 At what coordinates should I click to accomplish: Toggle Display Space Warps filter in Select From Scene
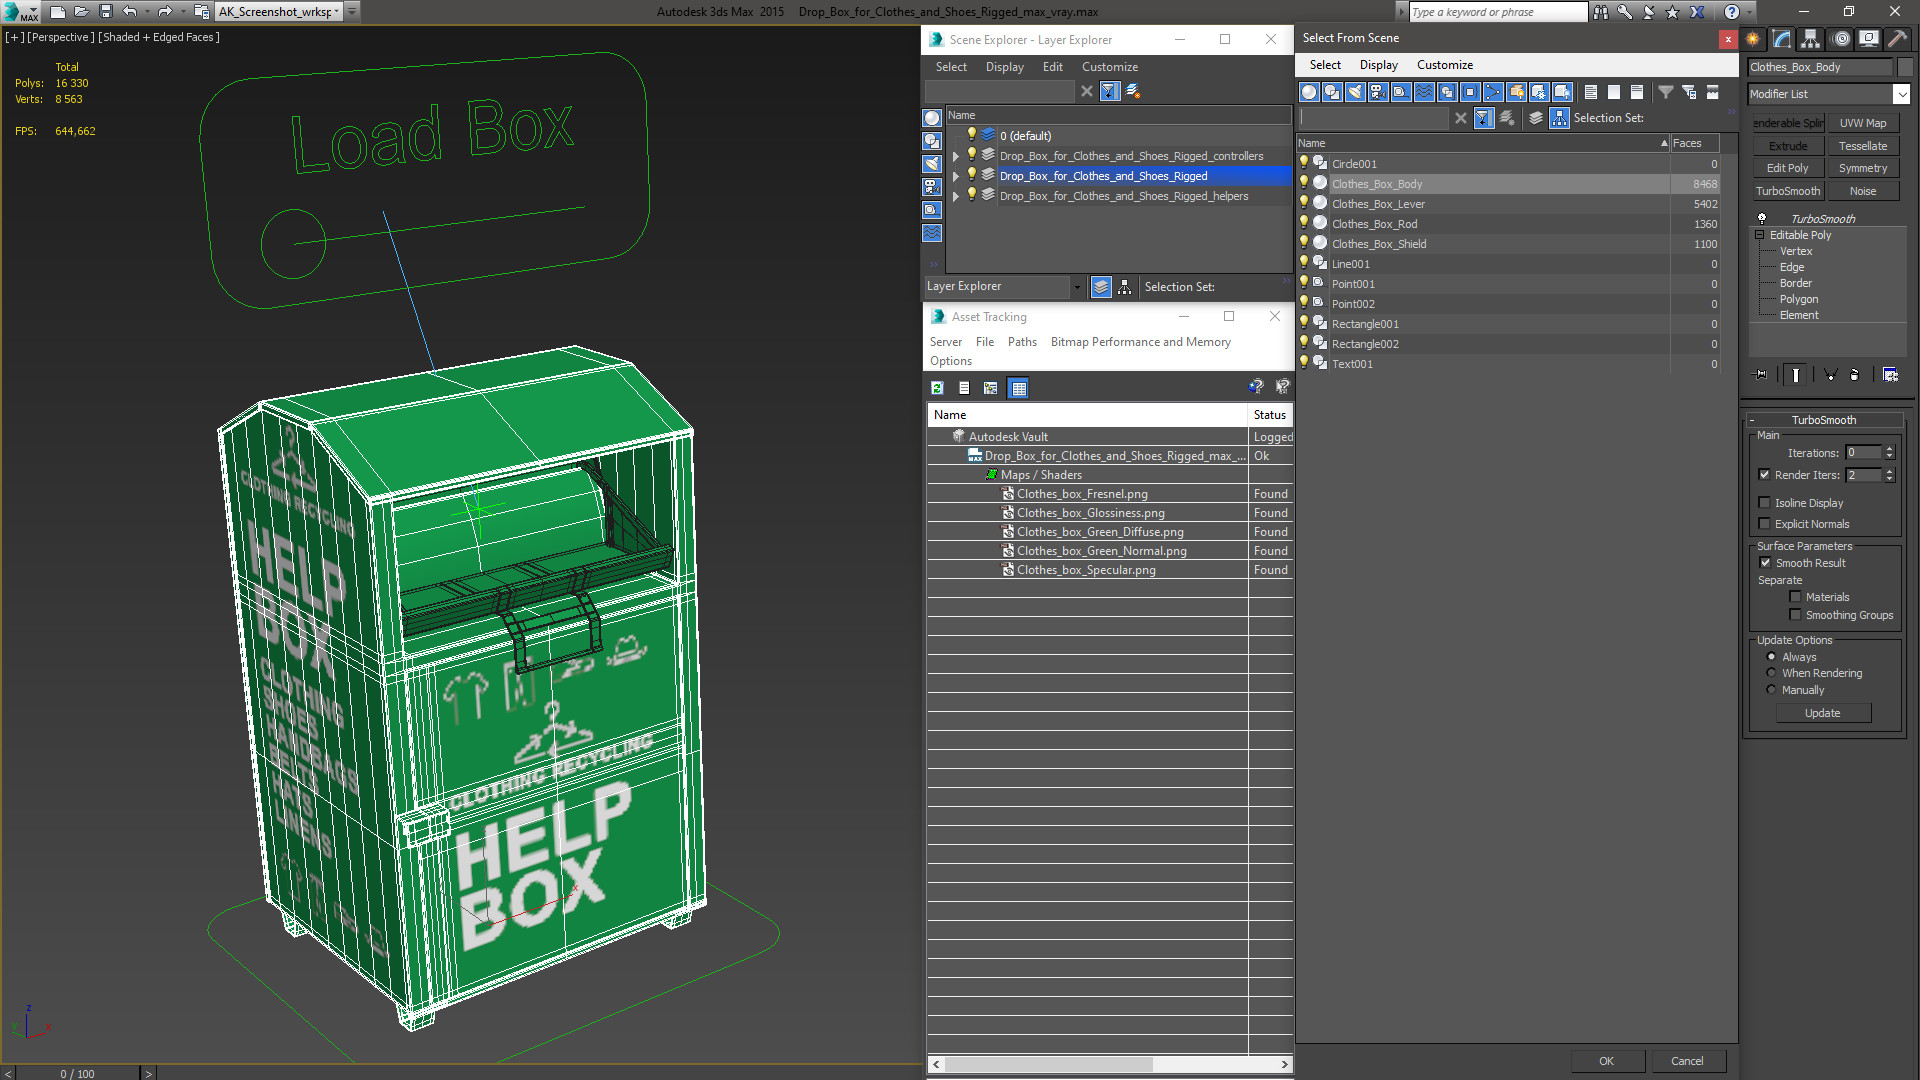coord(1424,92)
